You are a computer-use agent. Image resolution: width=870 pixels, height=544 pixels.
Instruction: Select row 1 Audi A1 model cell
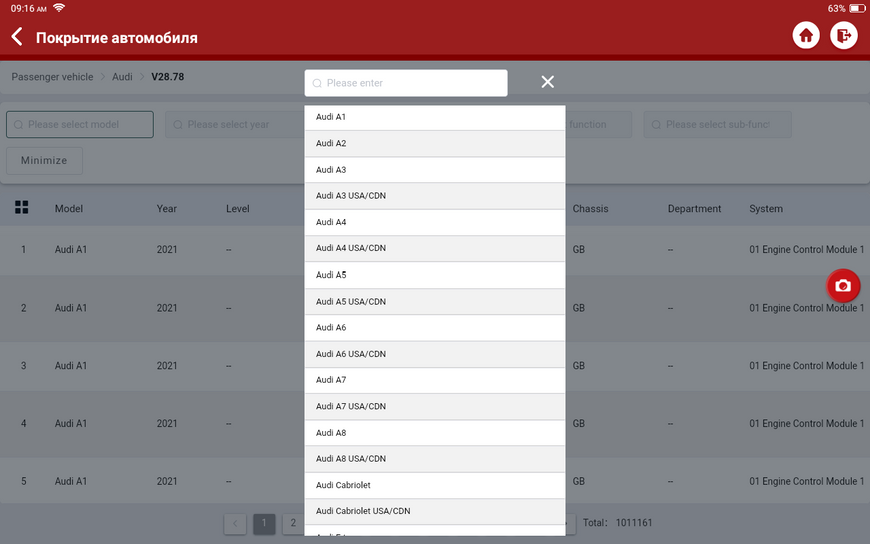click(70, 250)
